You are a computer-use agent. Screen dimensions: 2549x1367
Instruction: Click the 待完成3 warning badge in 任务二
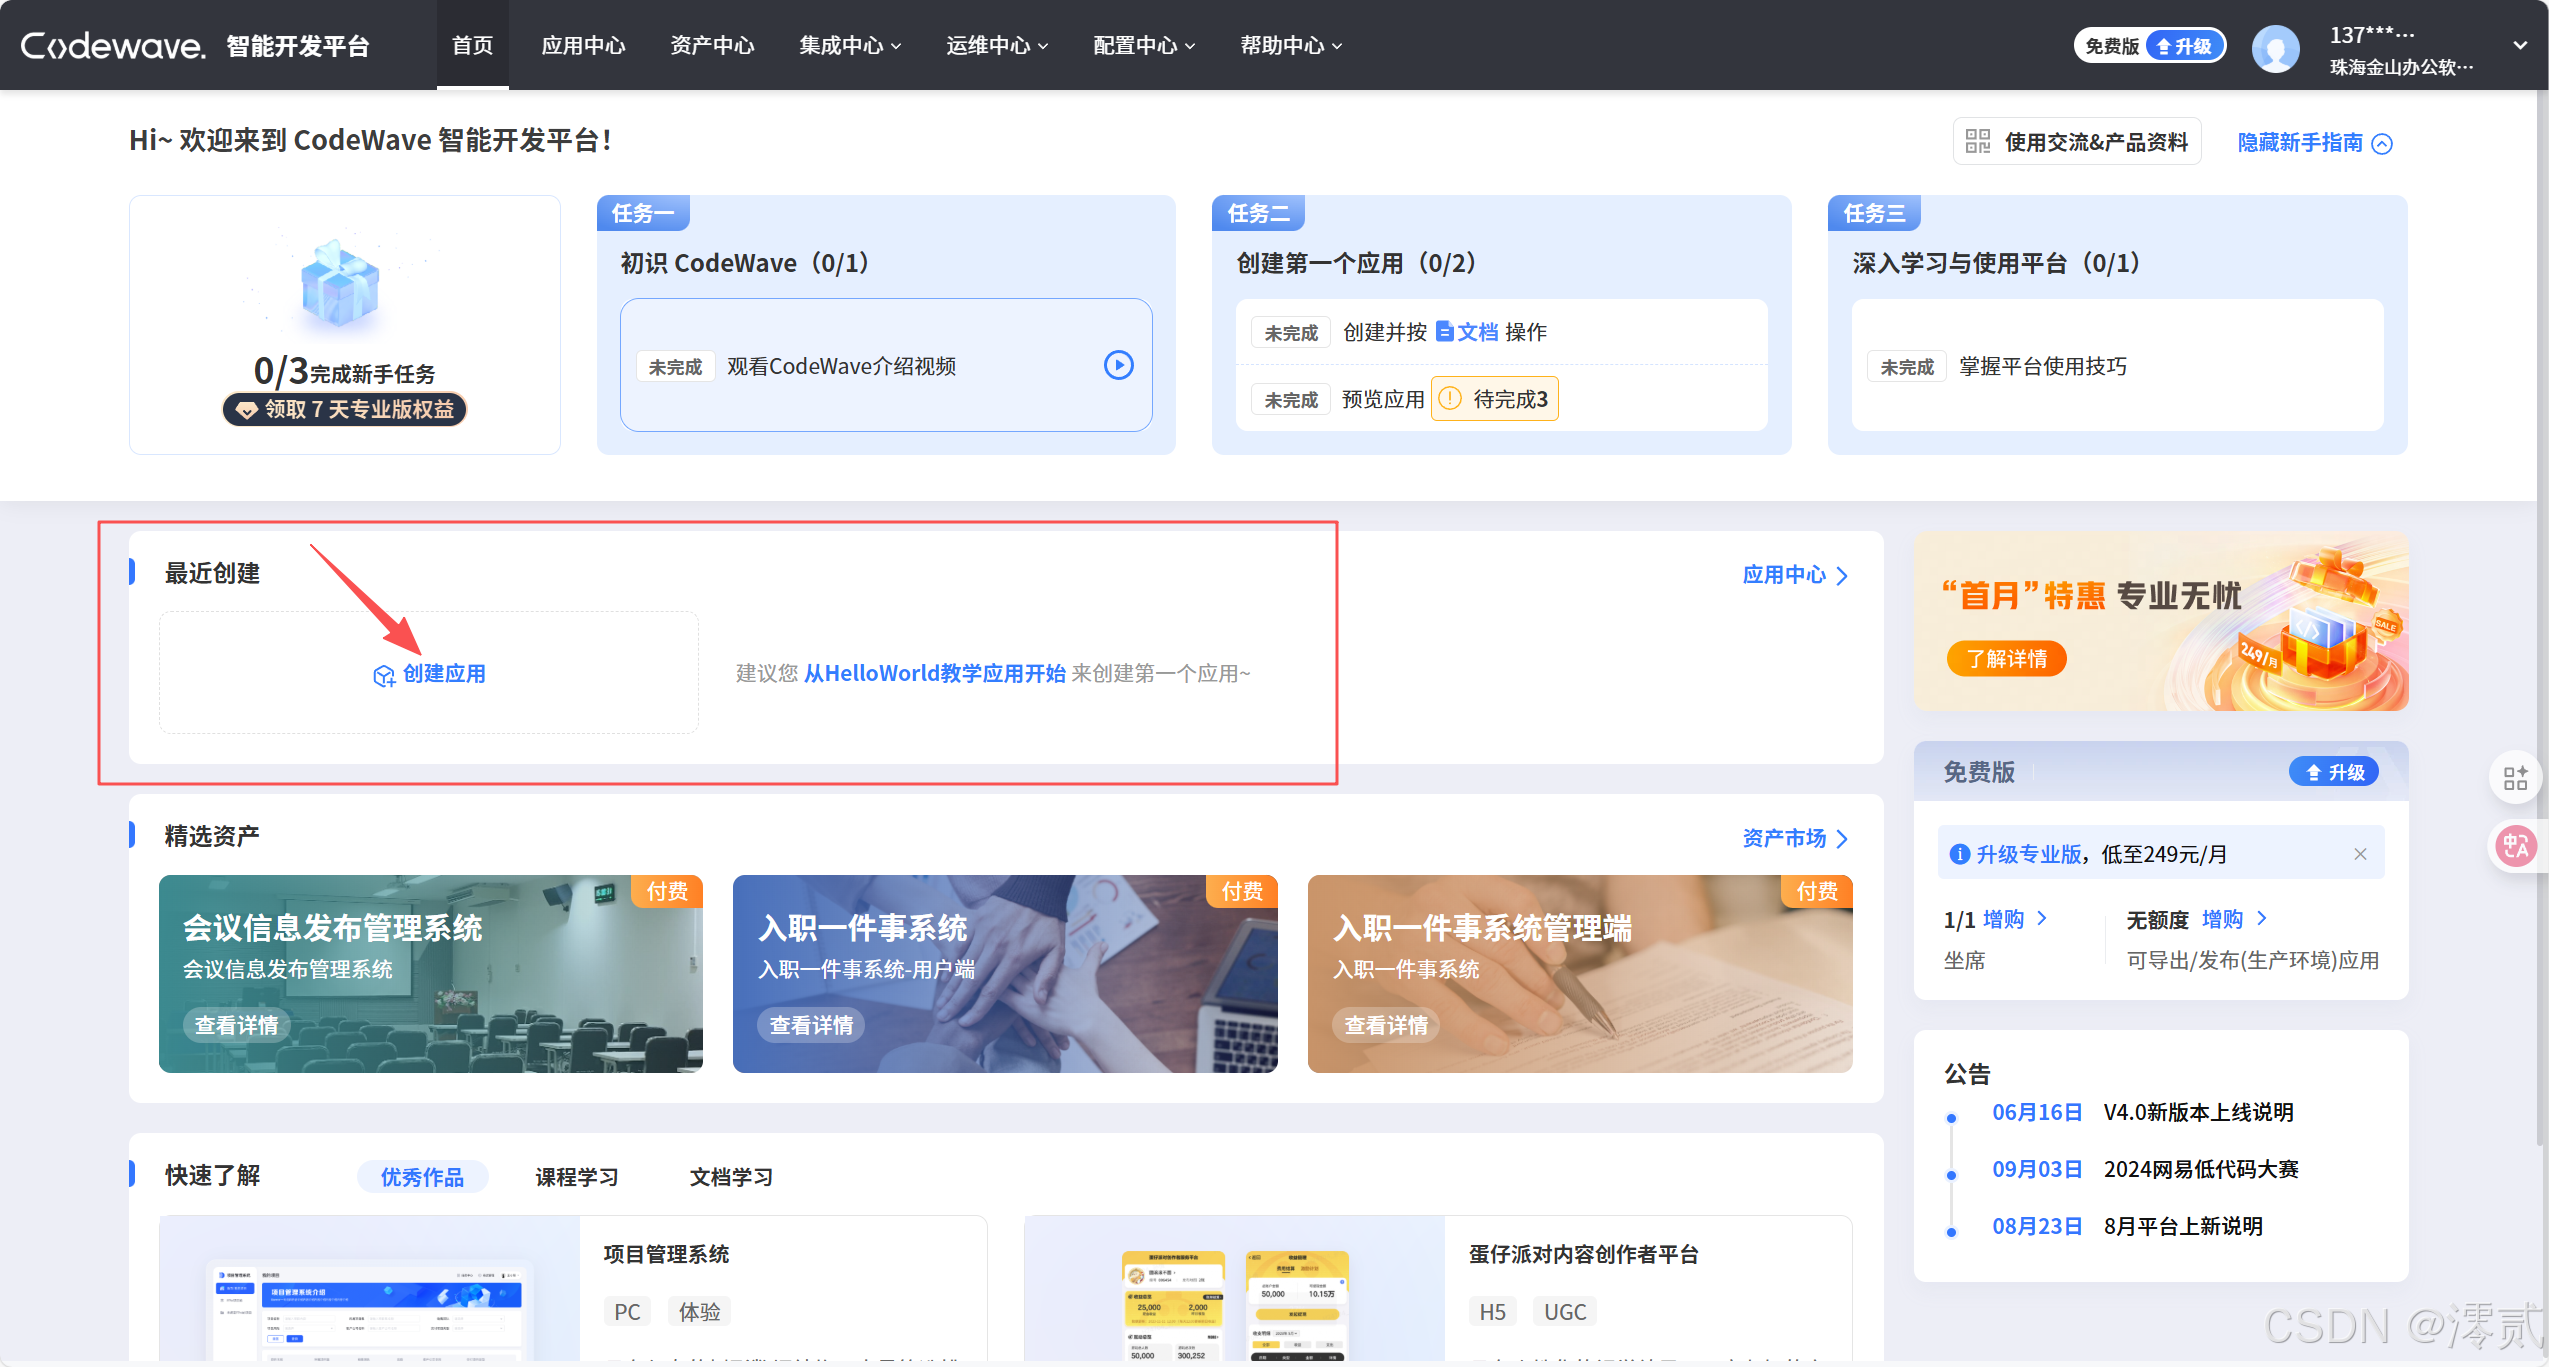click(x=1494, y=398)
